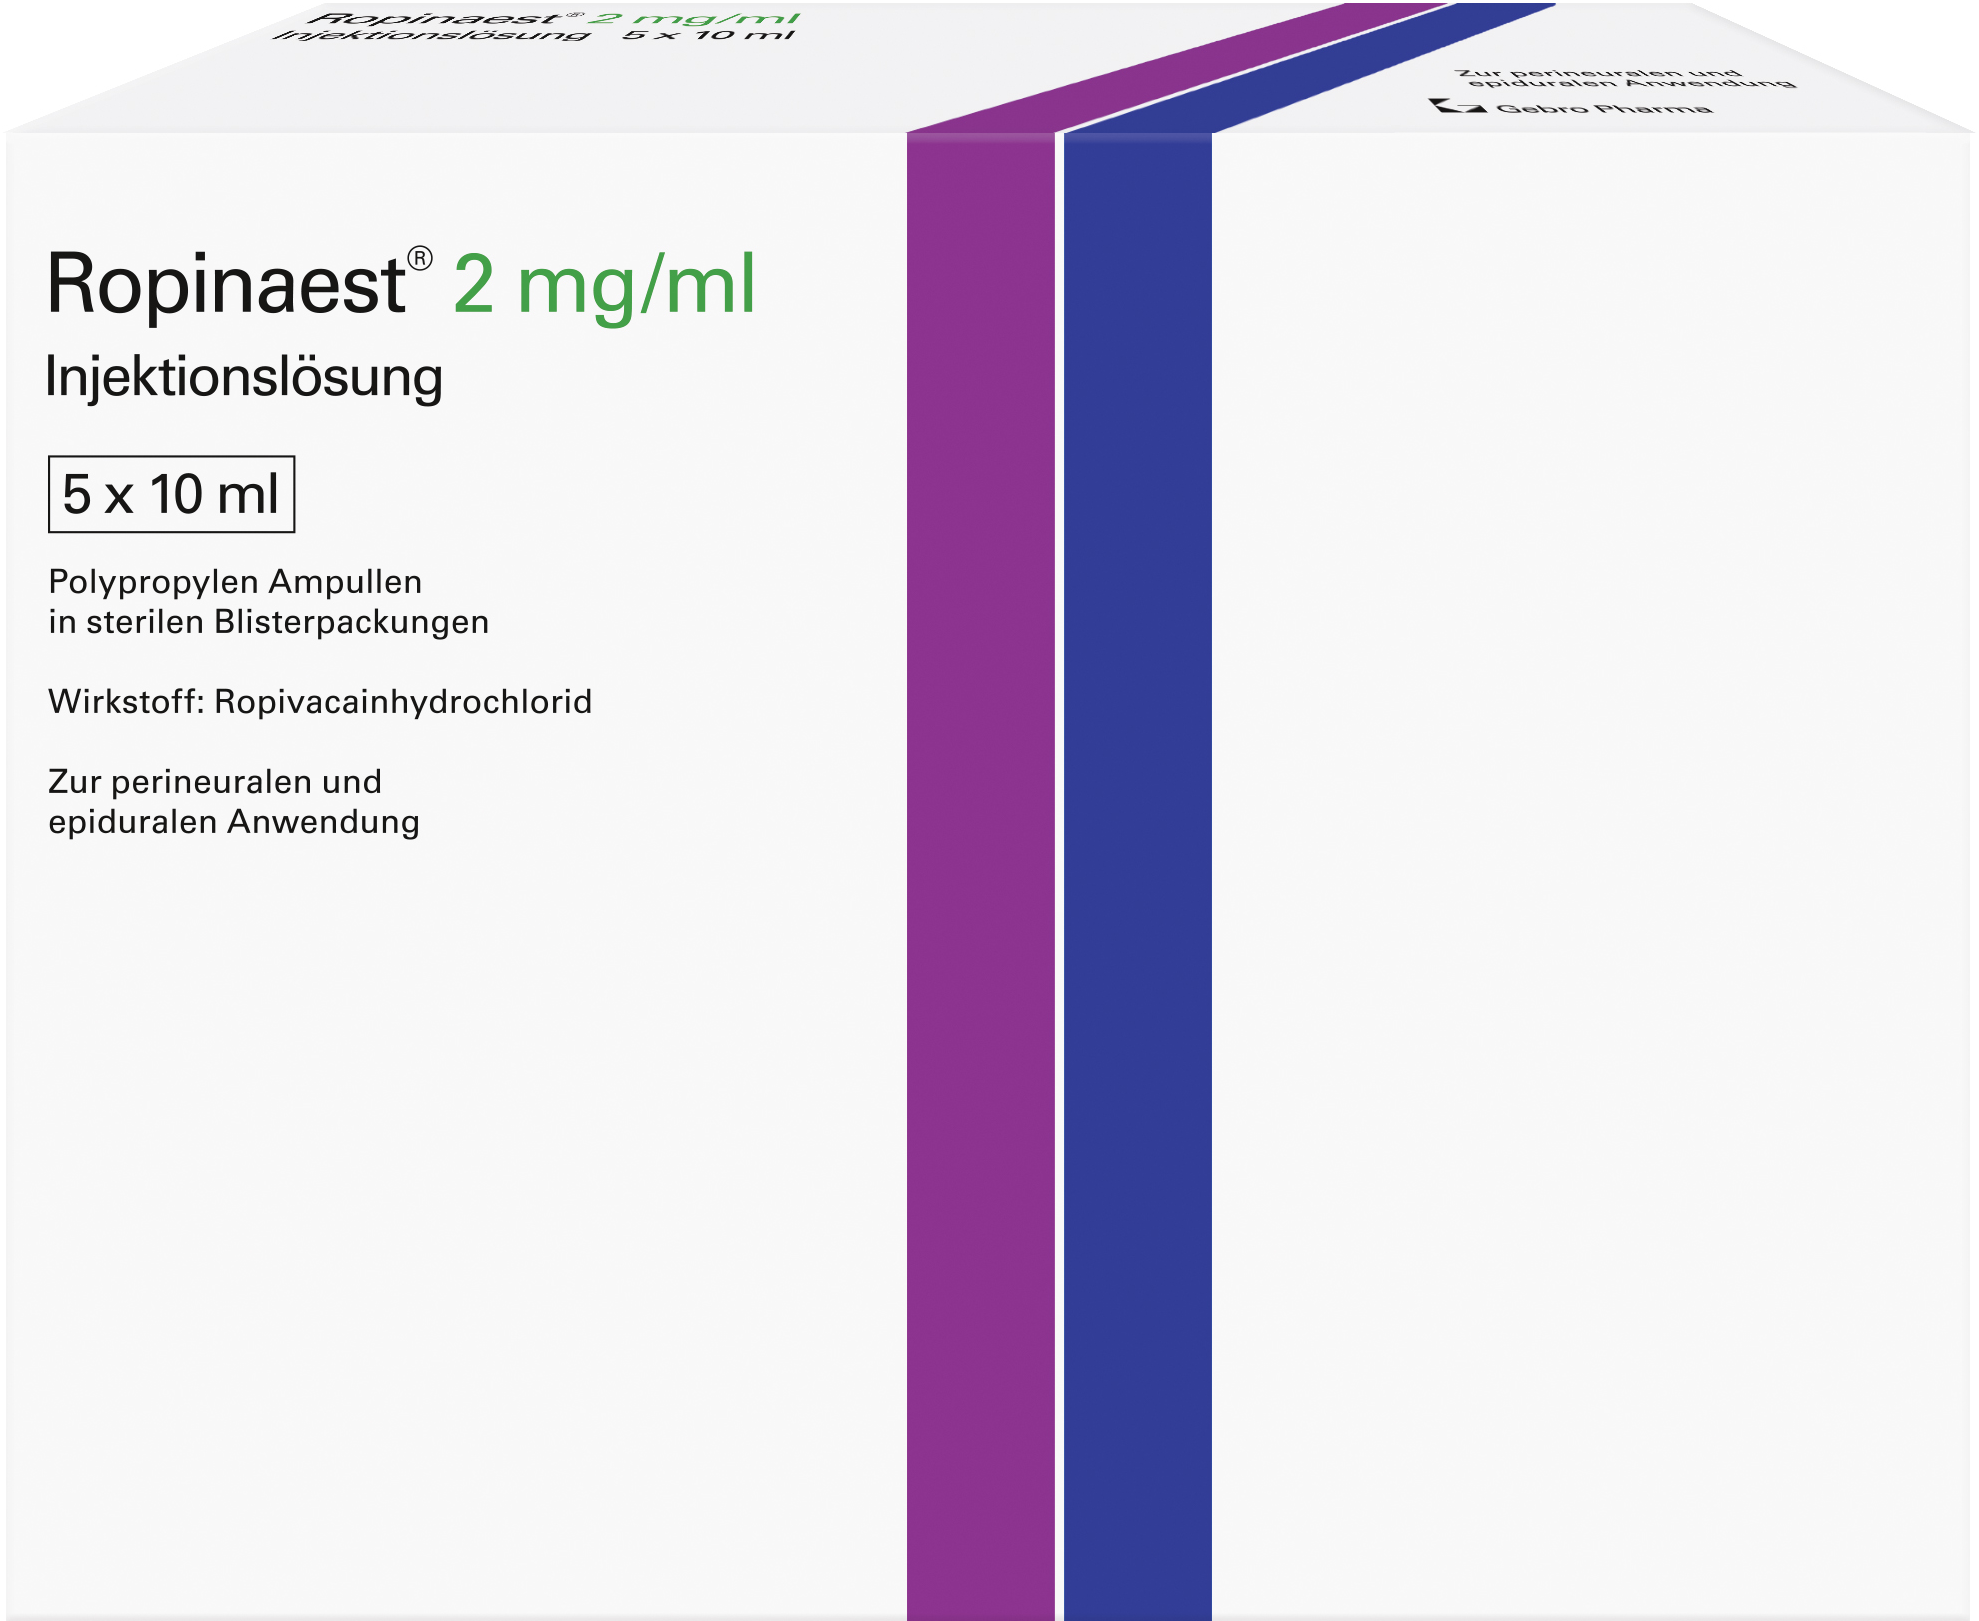The width and height of the screenshot is (1979, 1621).
Task: Click the 'Gebro Pharma' text on the top flap
Action: pyautogui.click(x=1604, y=108)
